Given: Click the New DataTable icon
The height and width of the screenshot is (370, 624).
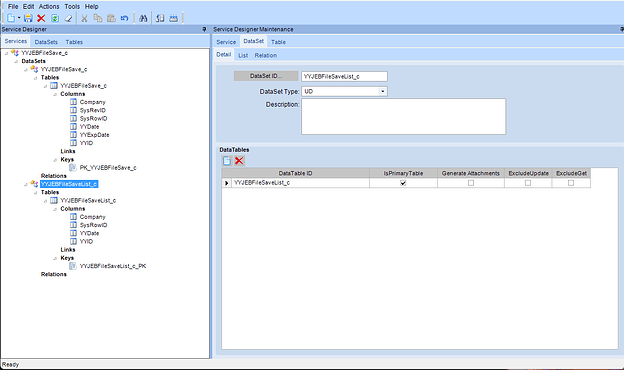Looking at the screenshot, I should click(227, 161).
